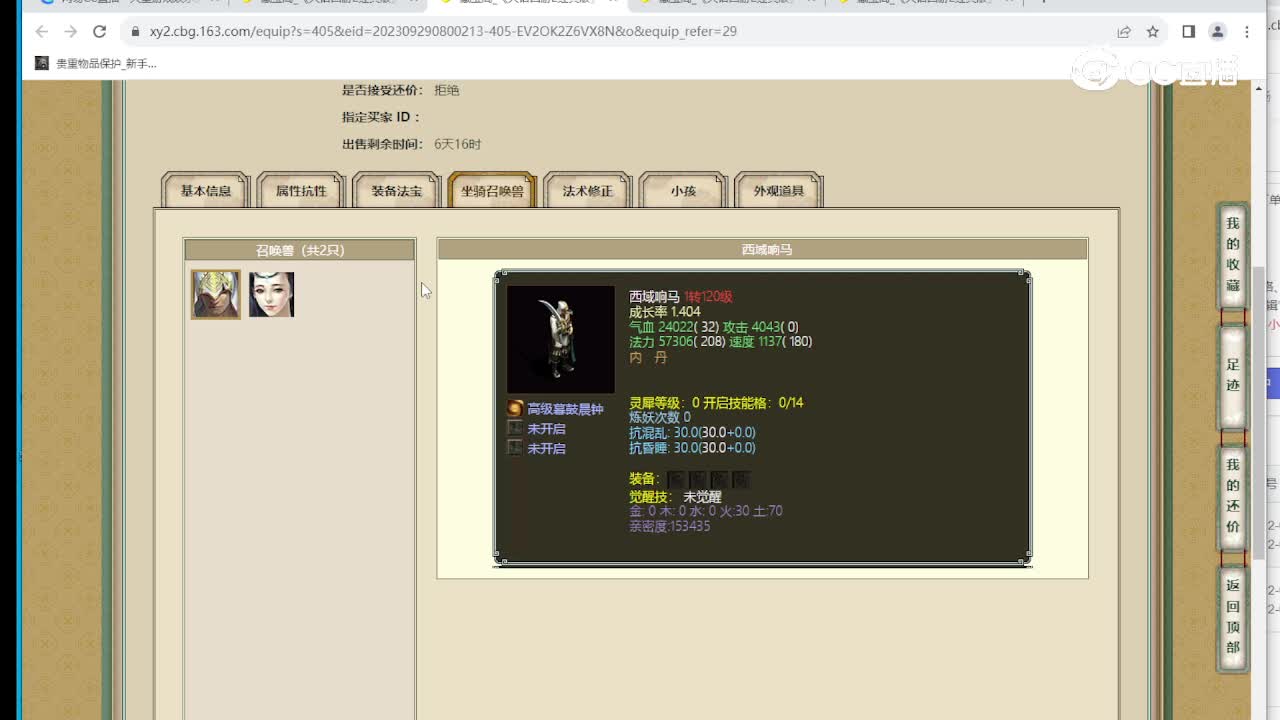
Task: Open the Chrome three-dot menu
Action: pos(1247,31)
